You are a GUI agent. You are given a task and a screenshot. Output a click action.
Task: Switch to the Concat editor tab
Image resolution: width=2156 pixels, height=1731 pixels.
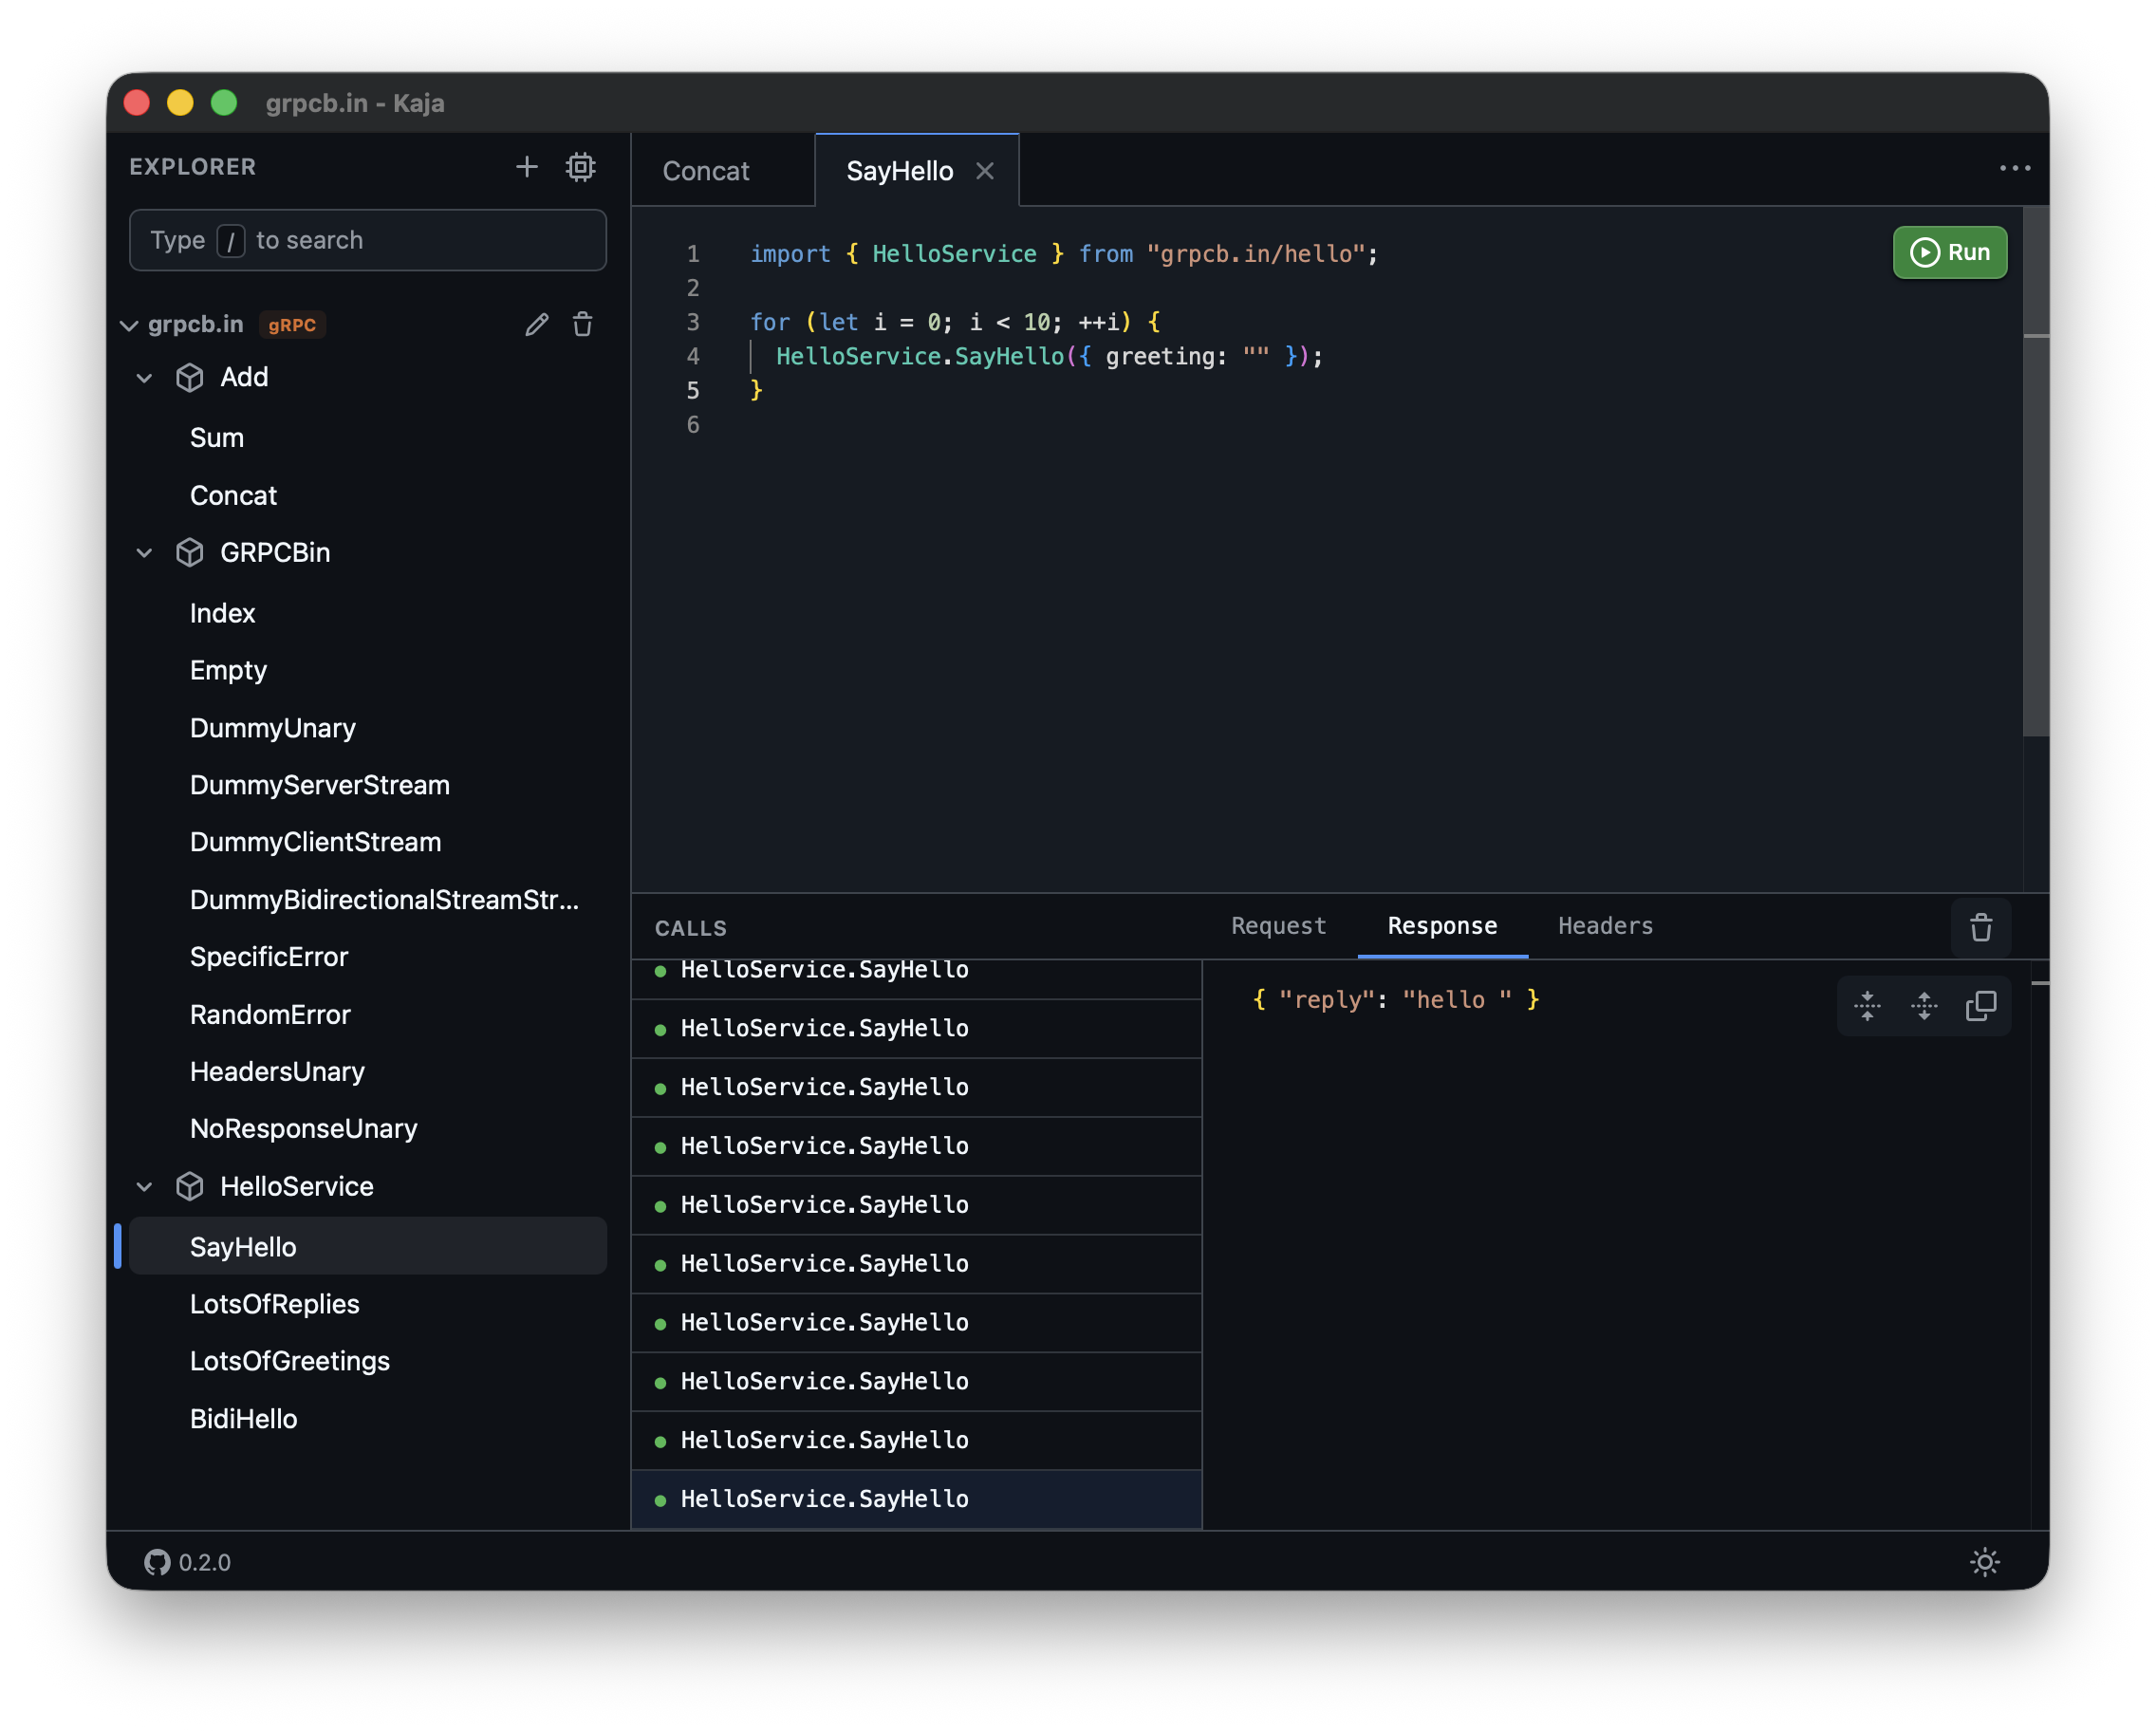705,171
